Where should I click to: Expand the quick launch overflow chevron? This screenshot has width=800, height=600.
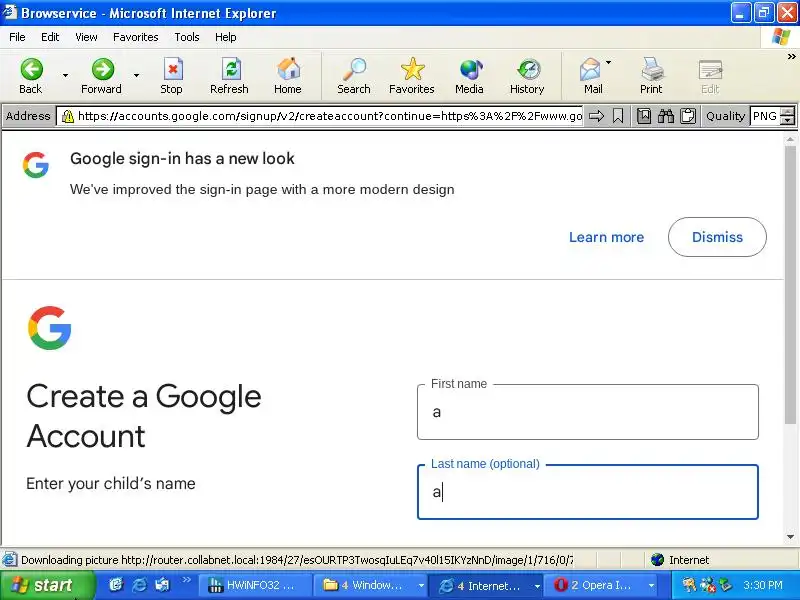click(x=186, y=580)
